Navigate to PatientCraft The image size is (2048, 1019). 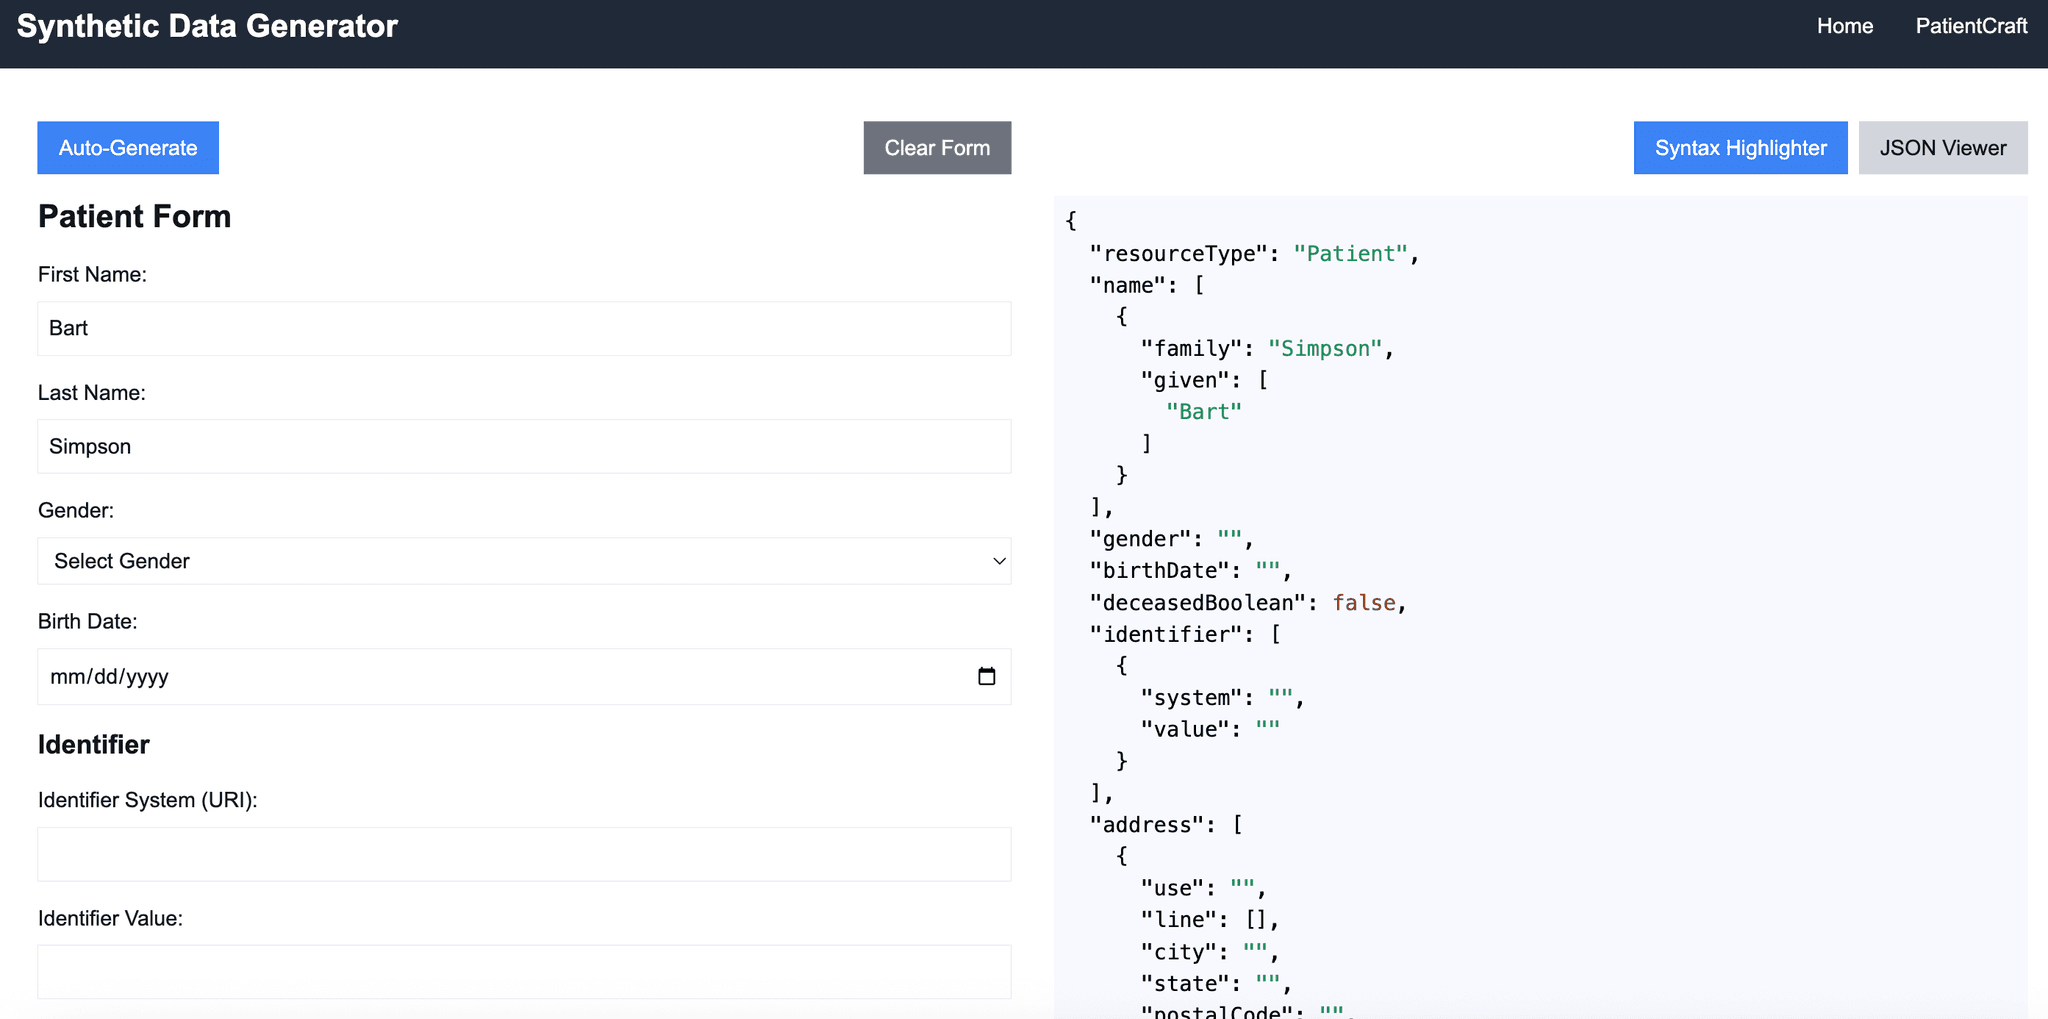(x=1971, y=26)
